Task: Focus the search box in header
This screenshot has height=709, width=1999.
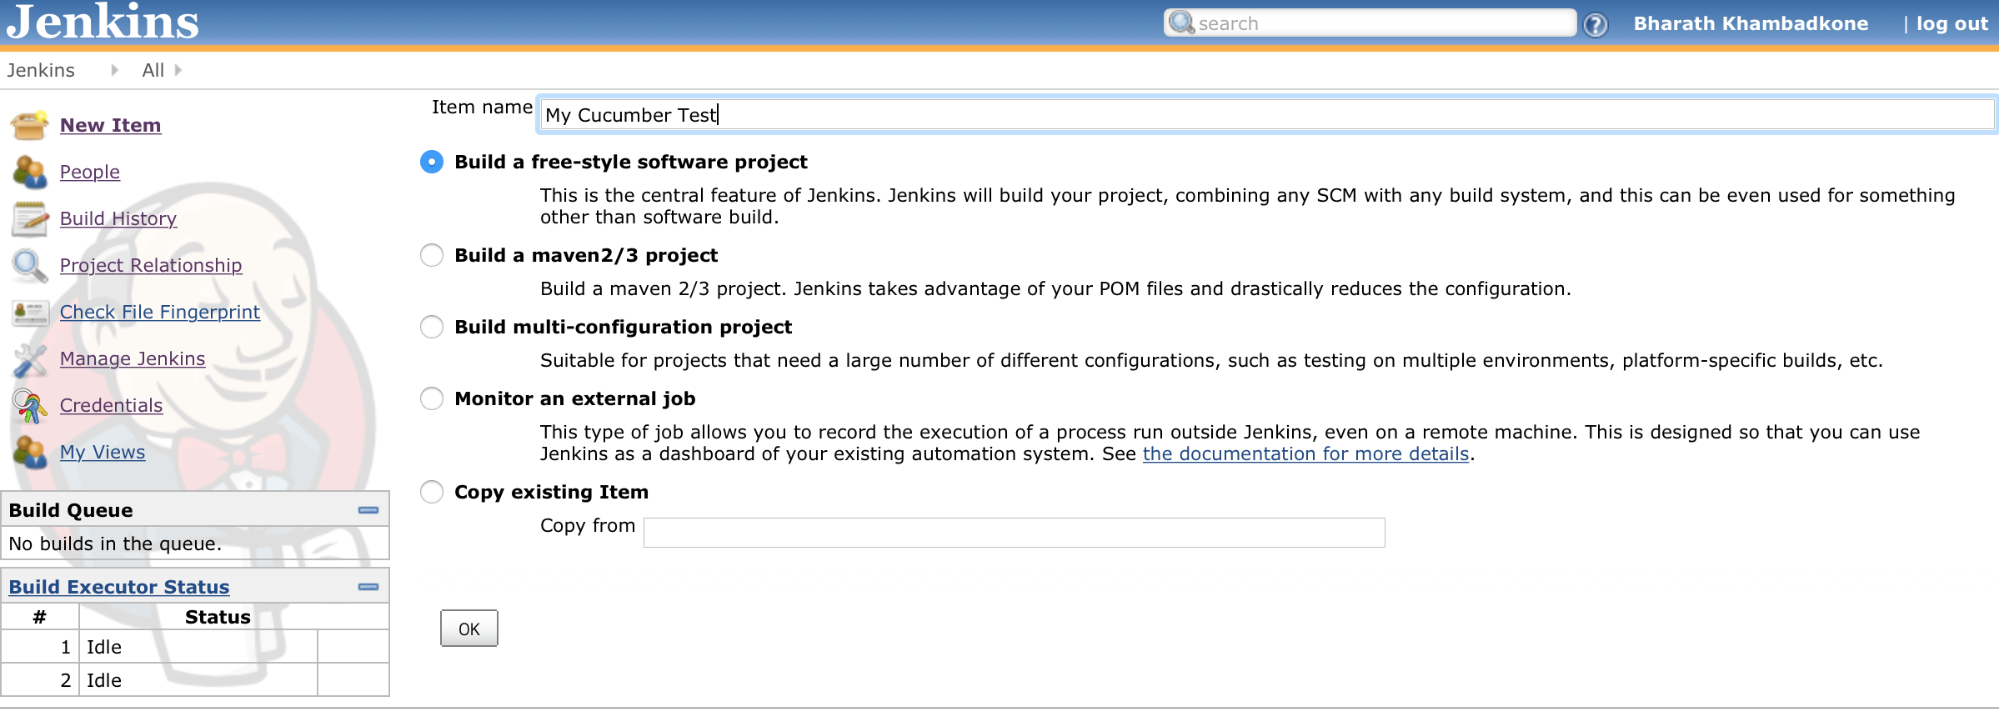Action: (x=1370, y=23)
